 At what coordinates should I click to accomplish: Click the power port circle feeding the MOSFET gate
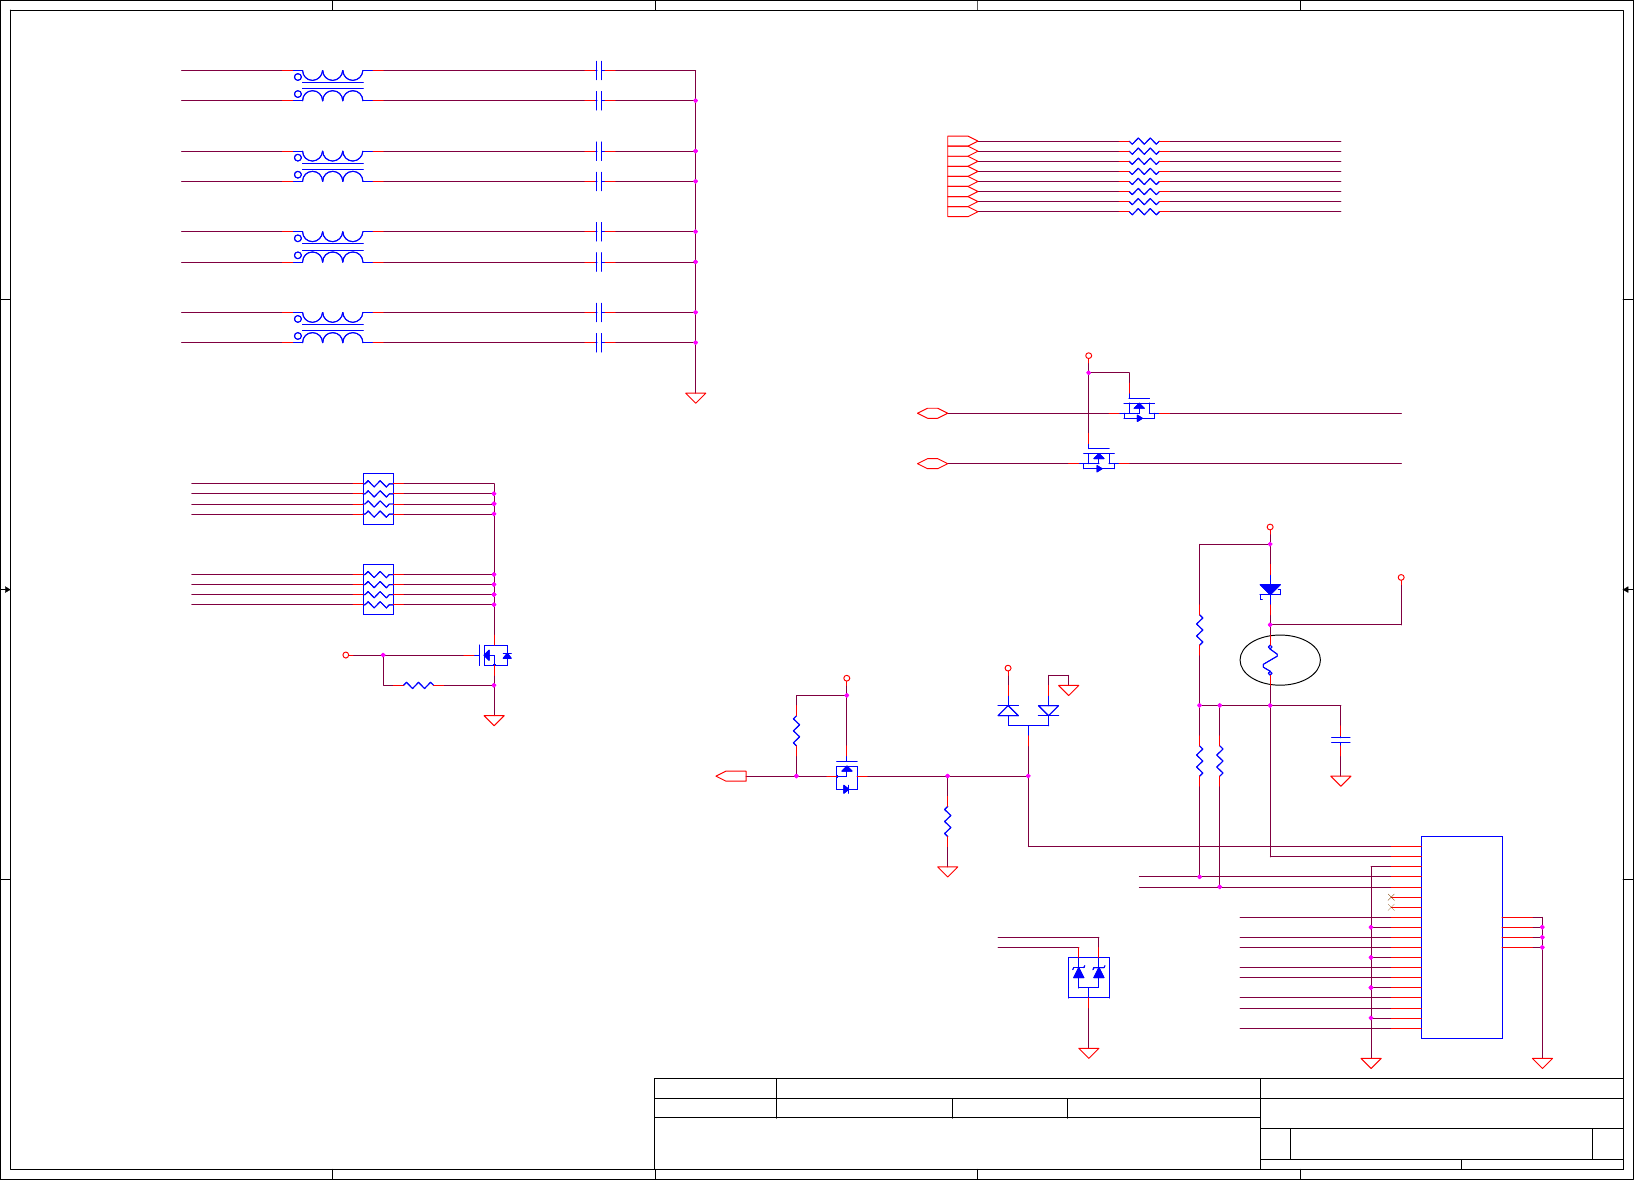pyautogui.click(x=346, y=655)
